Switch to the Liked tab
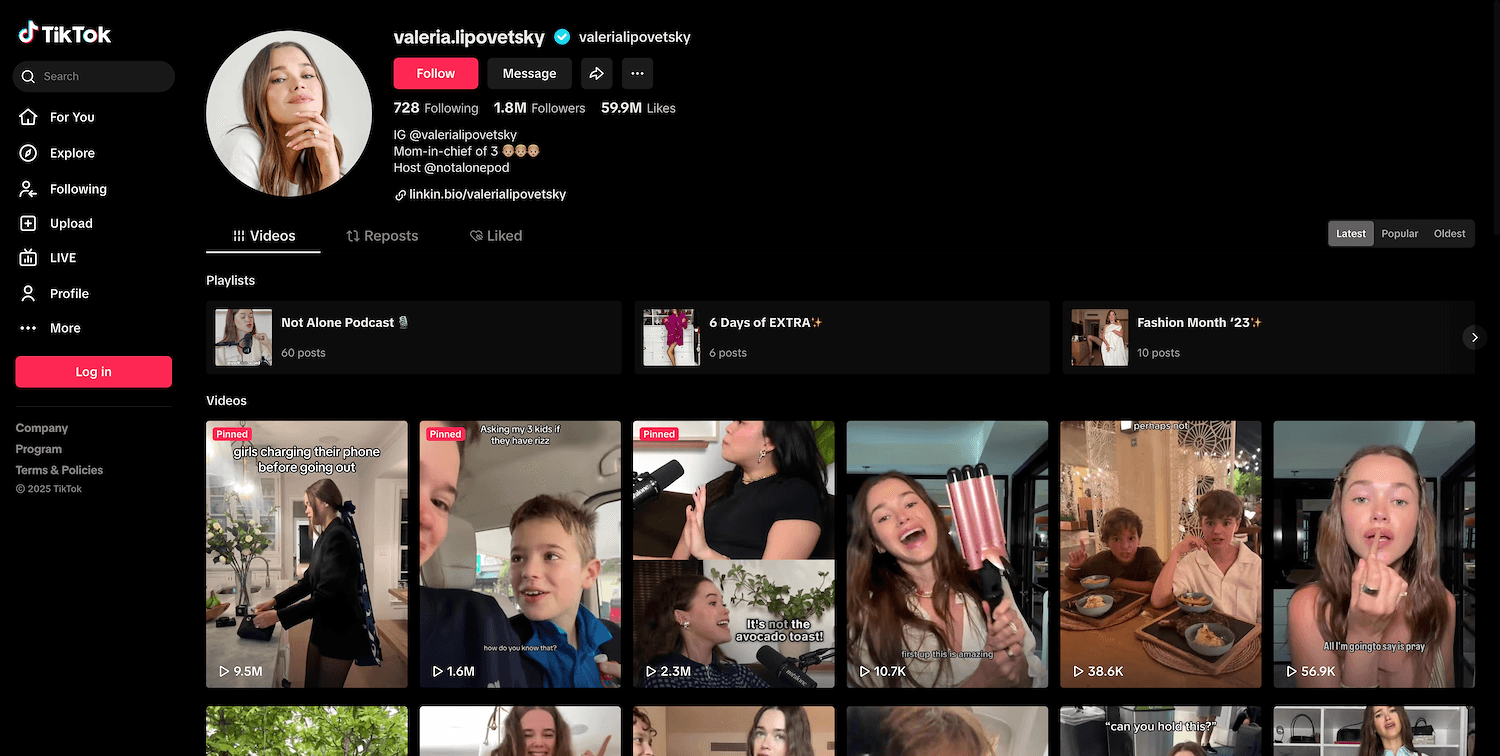This screenshot has height=756, width=1500. 496,236
